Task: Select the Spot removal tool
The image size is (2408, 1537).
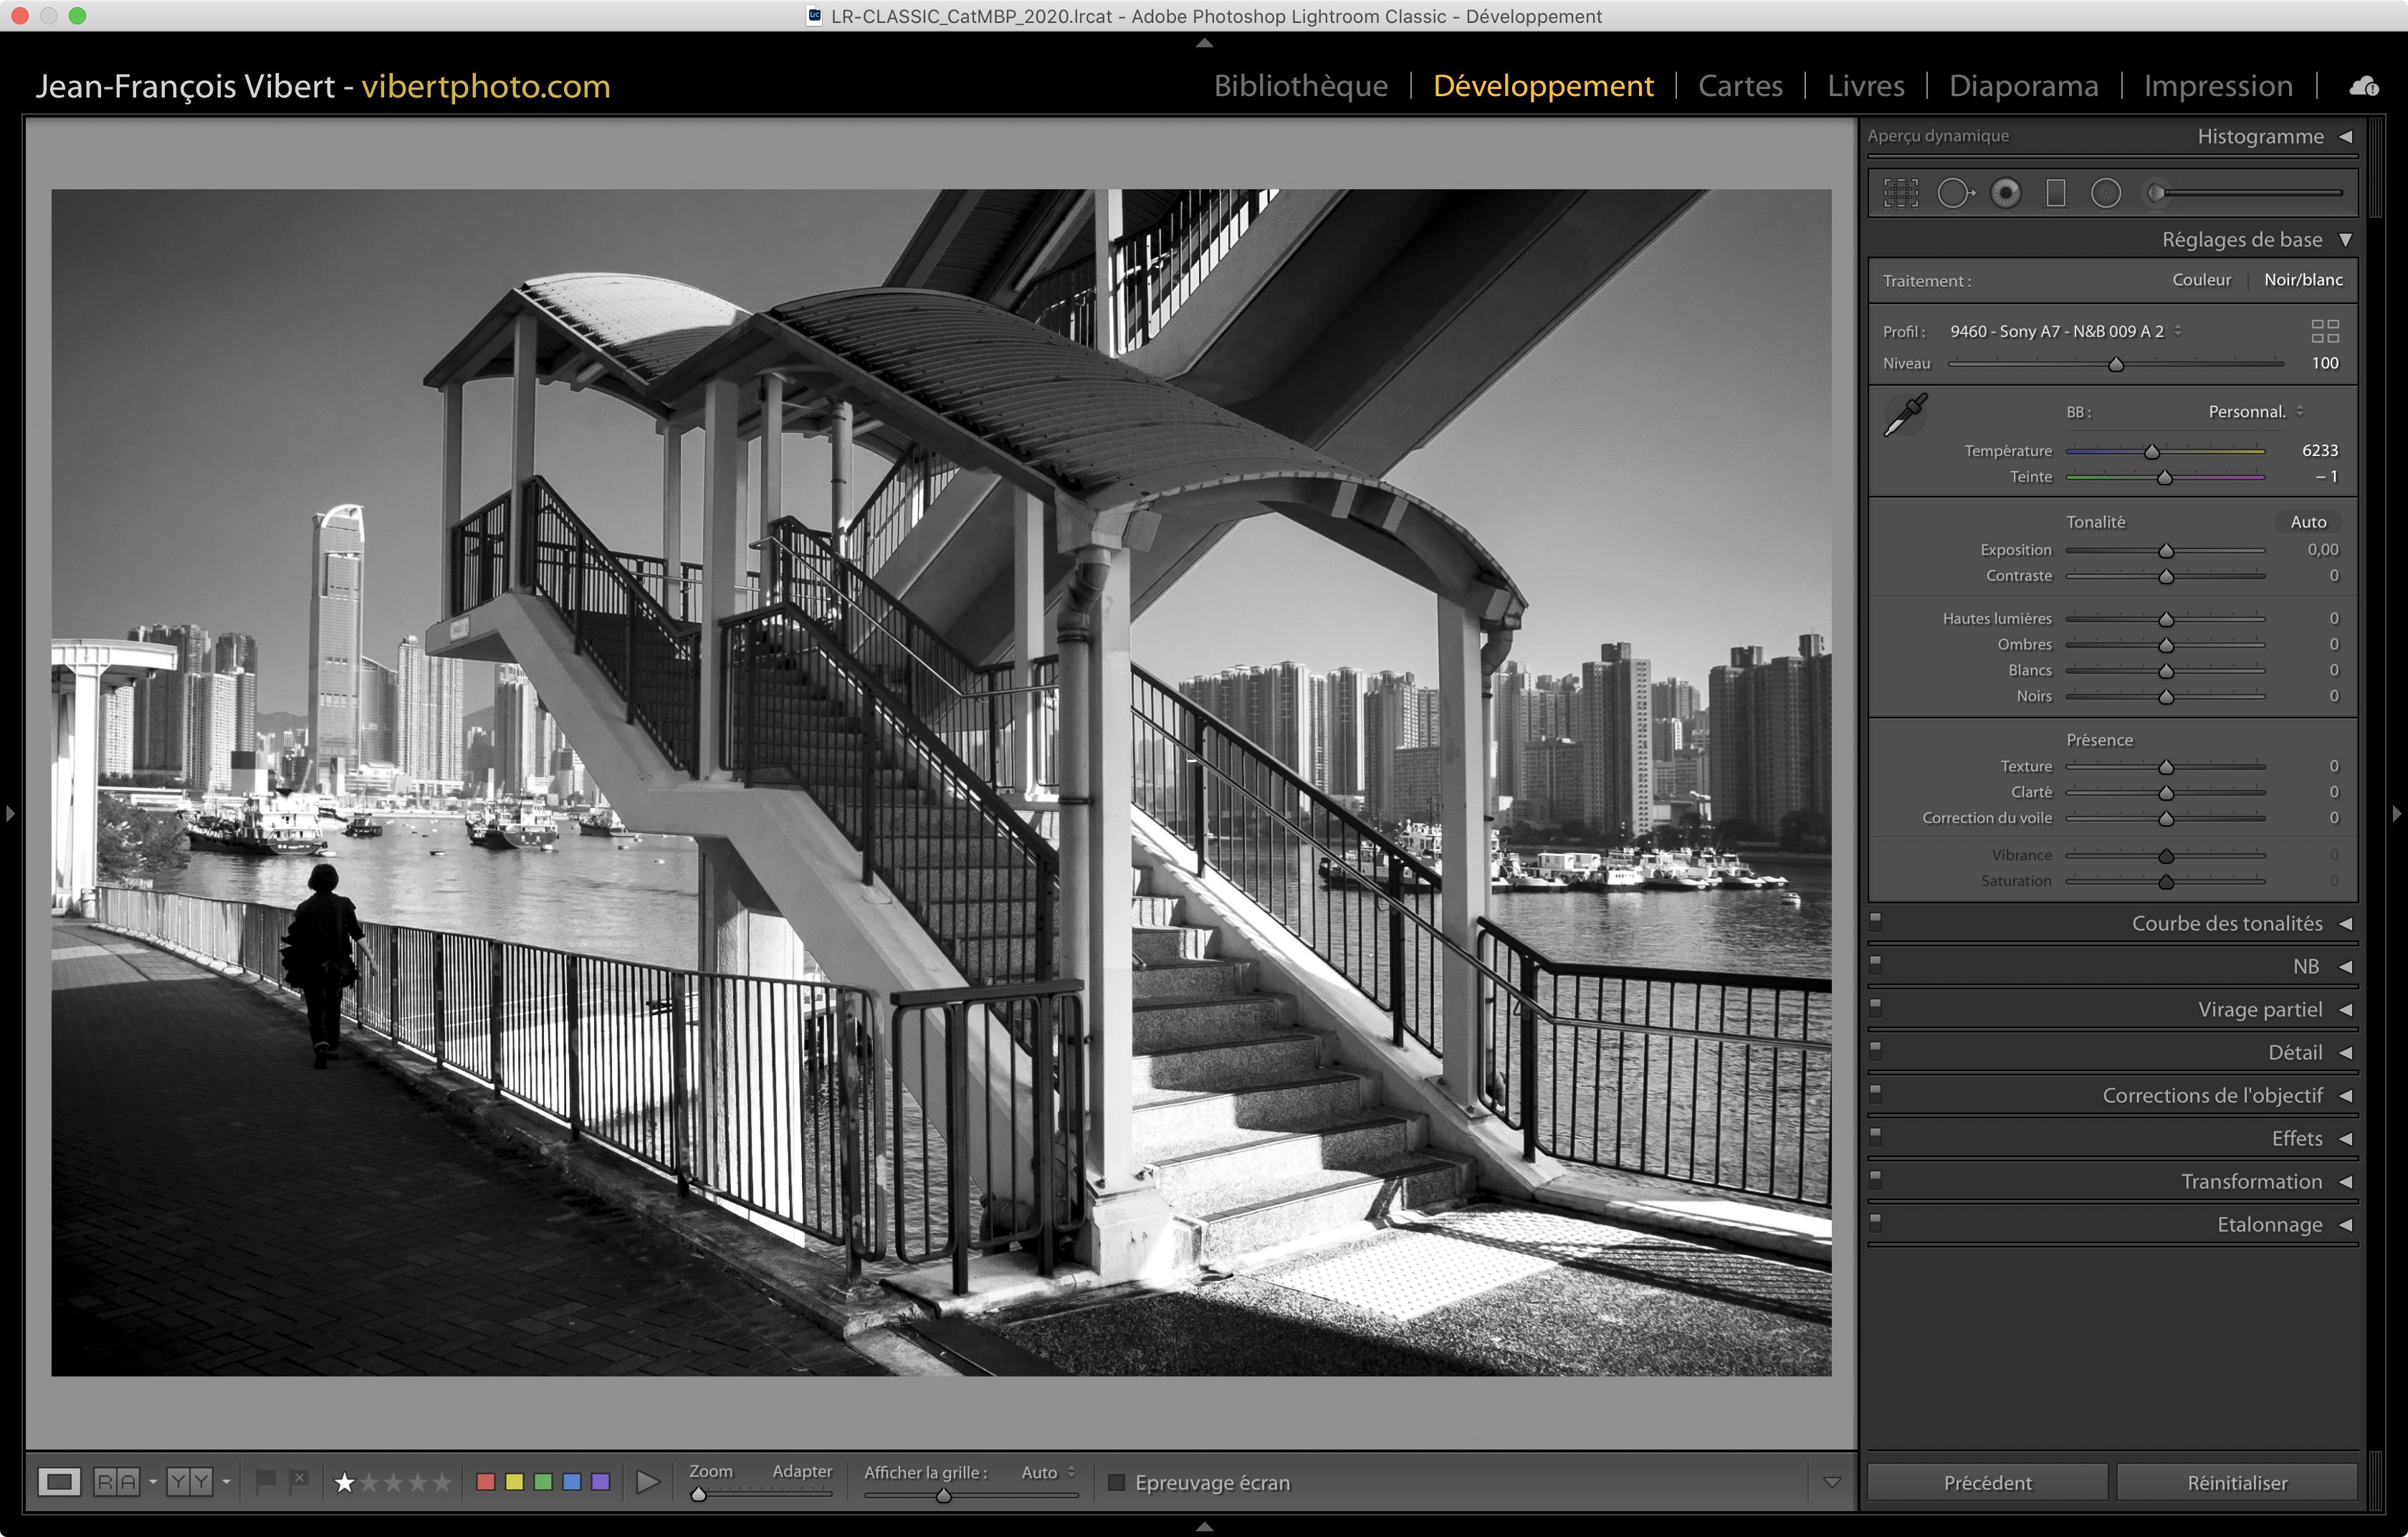Action: click(x=1954, y=193)
